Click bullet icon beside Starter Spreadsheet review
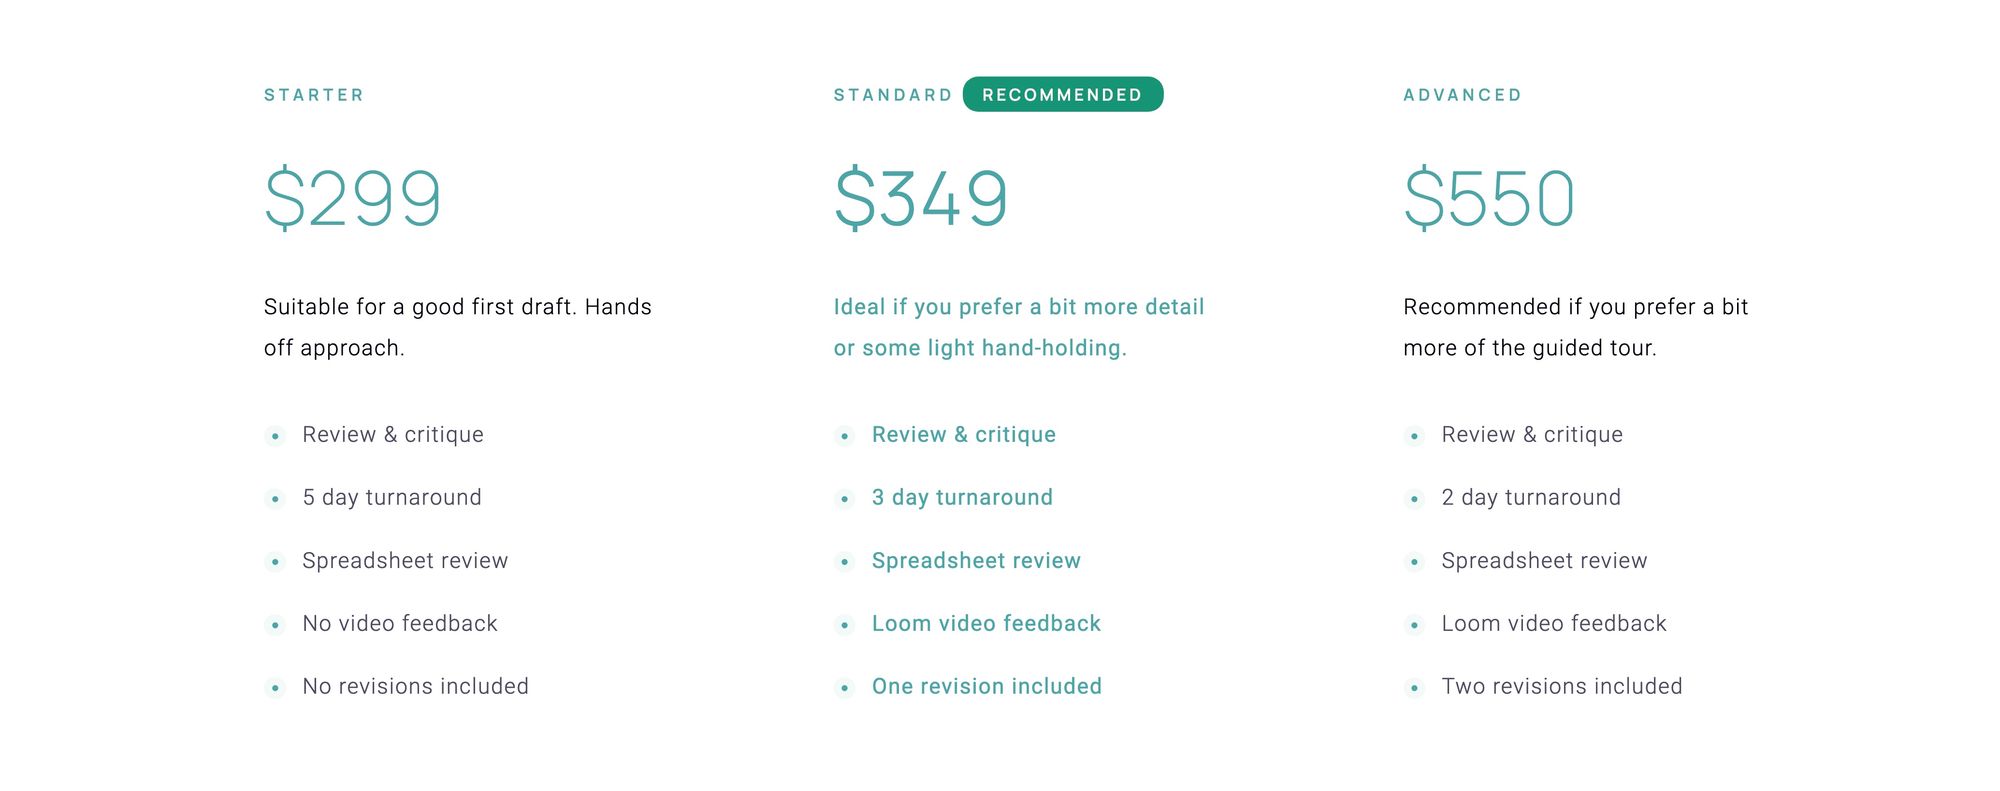2000x791 pixels. point(275,561)
